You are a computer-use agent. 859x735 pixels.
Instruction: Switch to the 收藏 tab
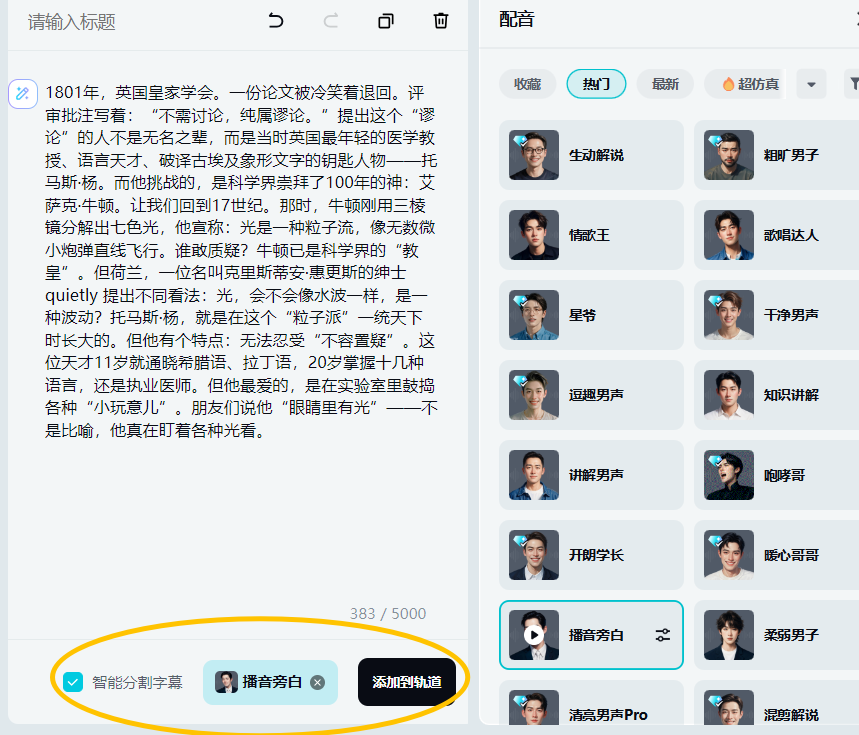(527, 84)
